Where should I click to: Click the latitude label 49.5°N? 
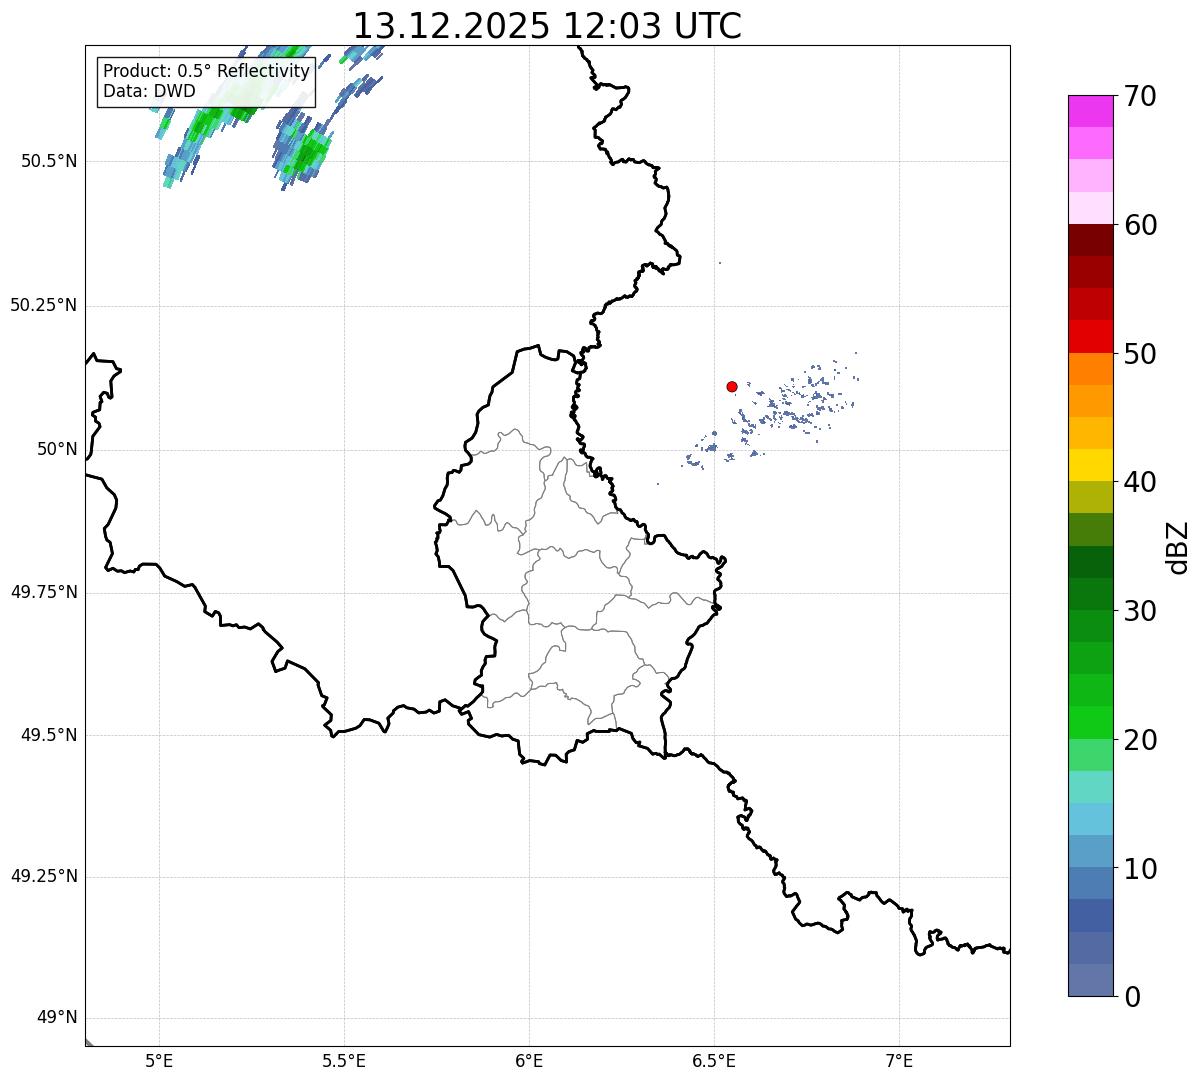pyautogui.click(x=49, y=735)
